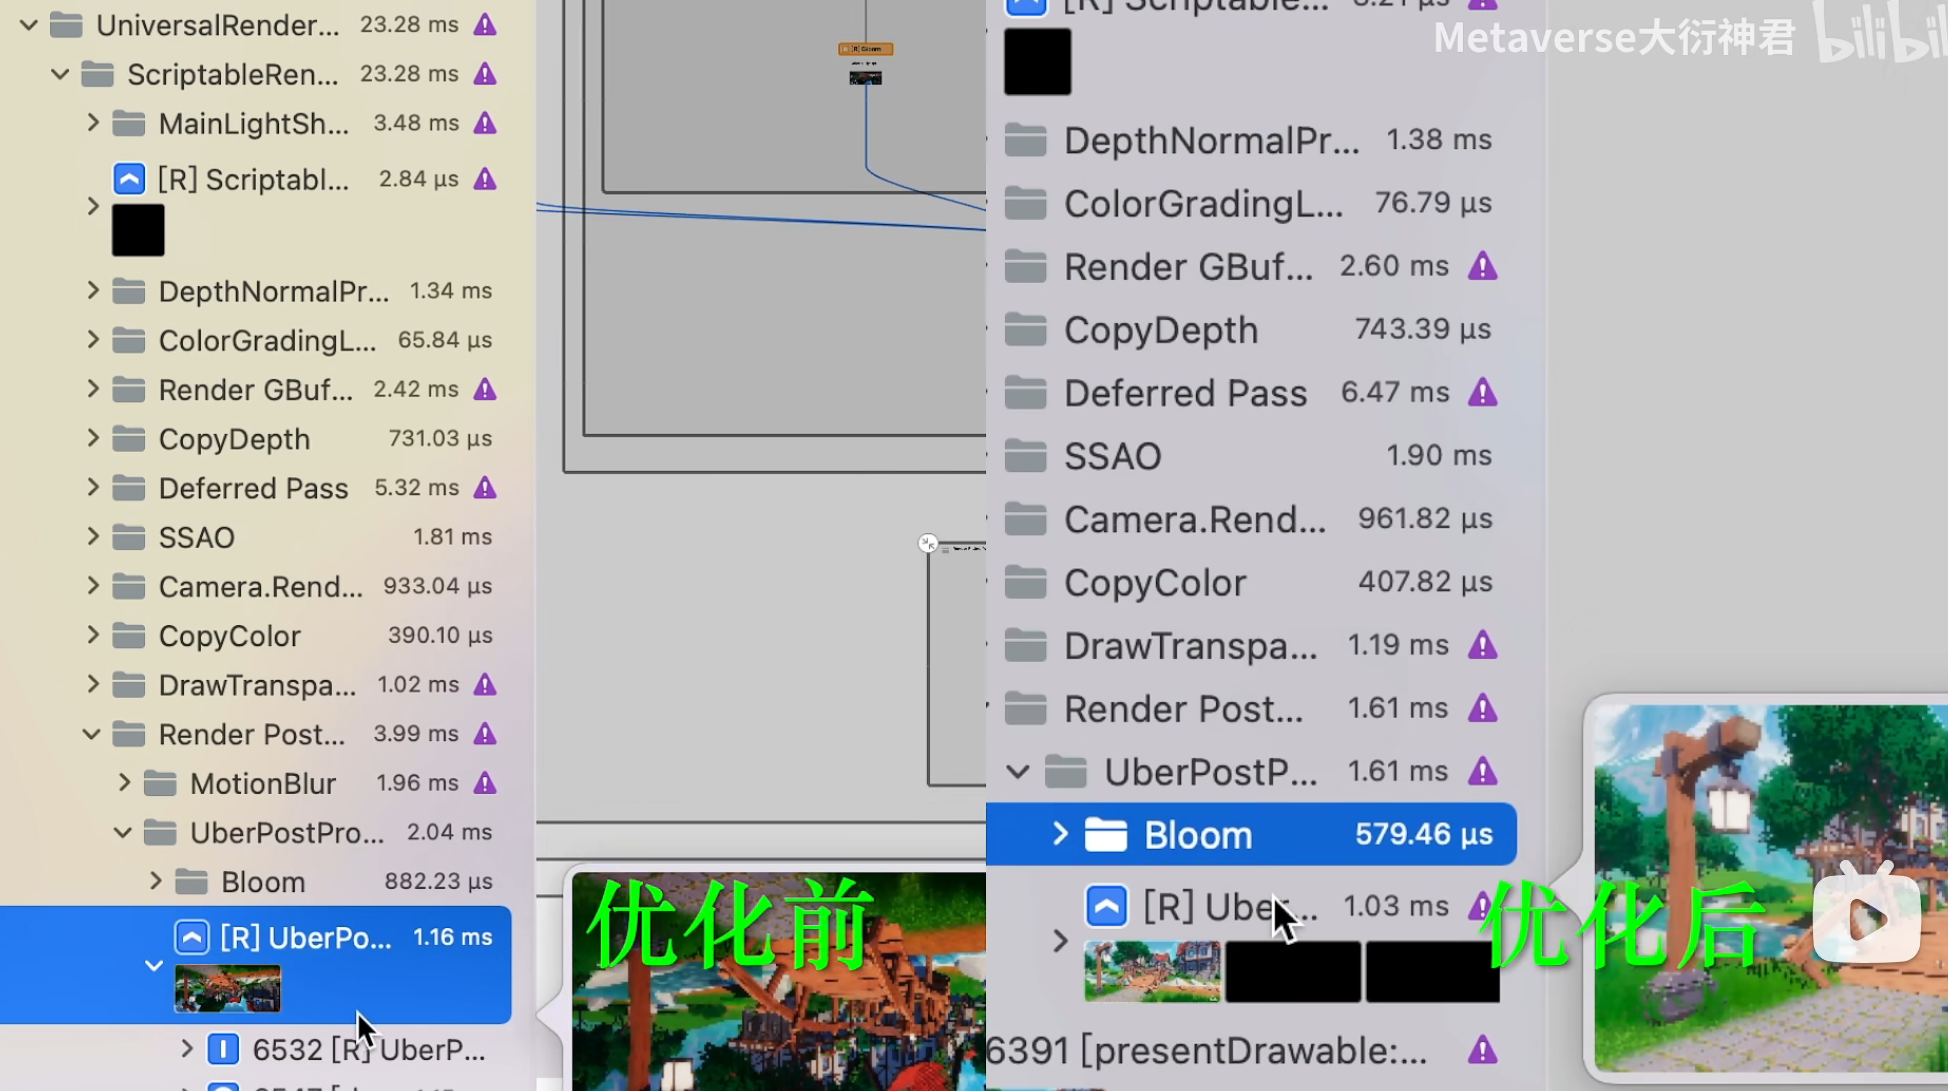Collapse the right UberPostP... group
Viewport: 1948px width, 1091px height.
pyautogui.click(x=1018, y=772)
